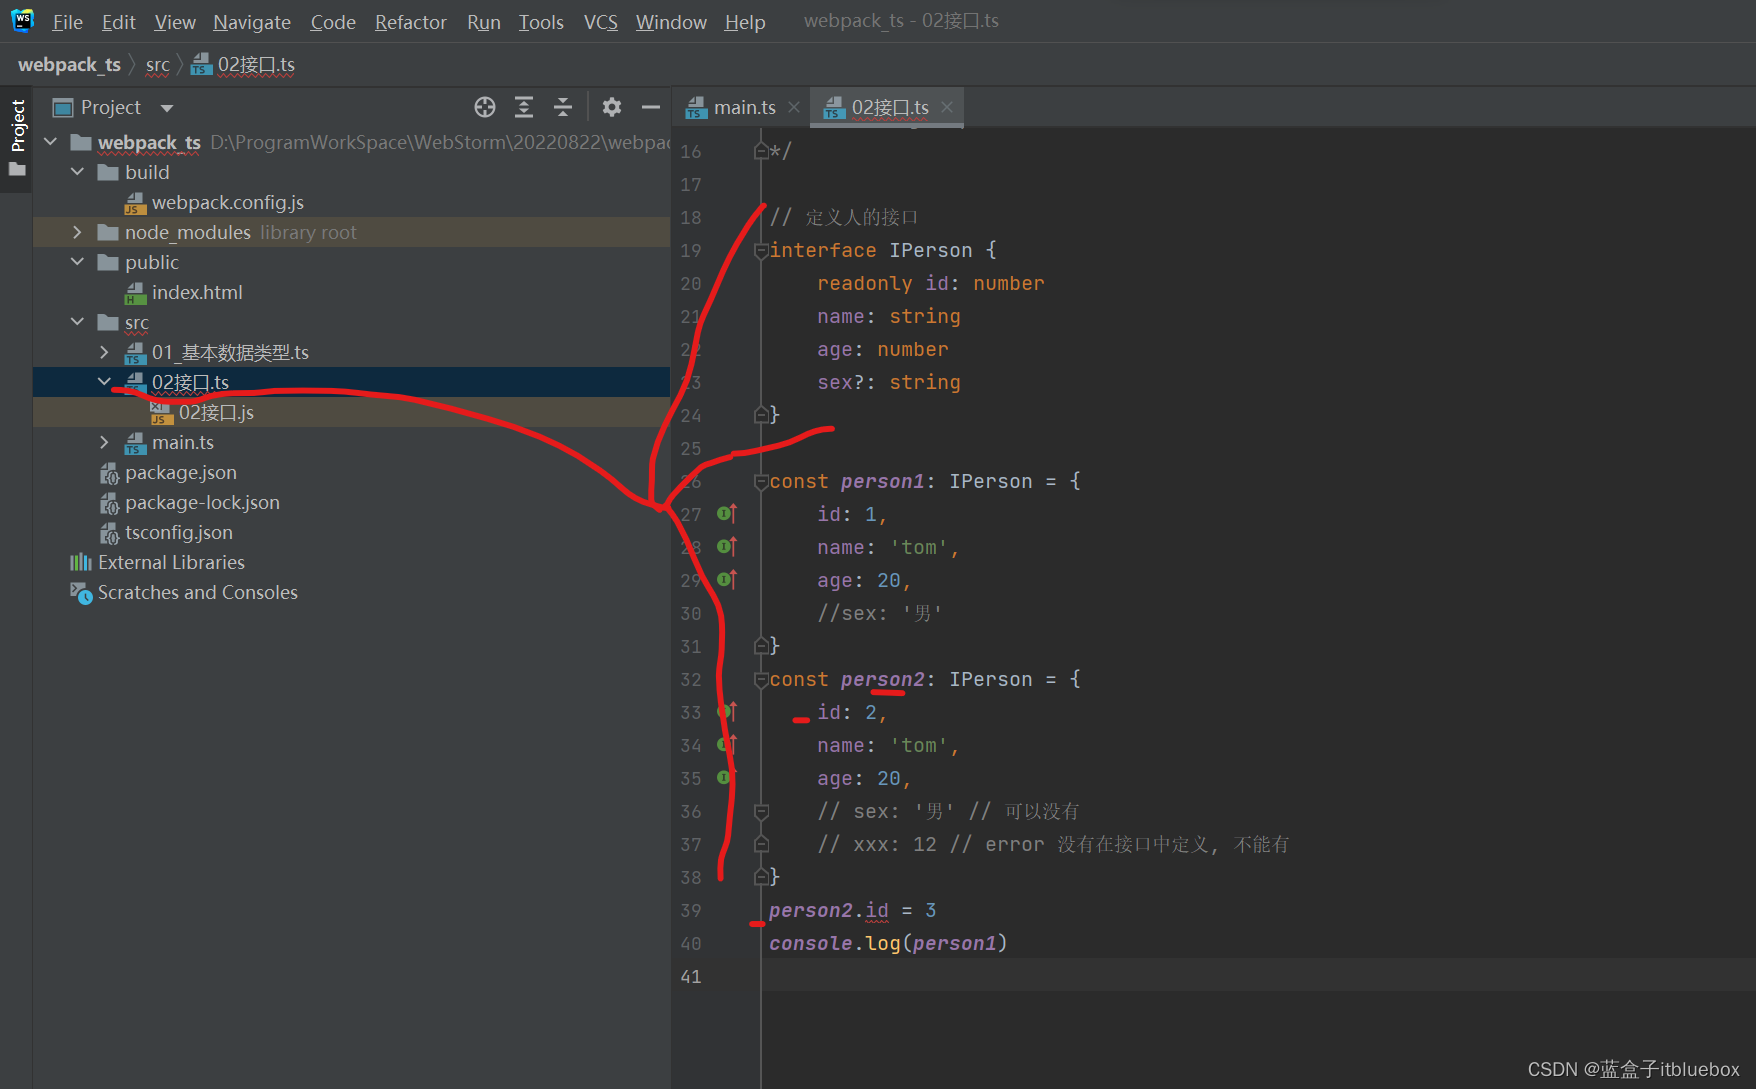Select webpack.config.js in project tree
This screenshot has height=1089, width=1756.
[x=228, y=202]
